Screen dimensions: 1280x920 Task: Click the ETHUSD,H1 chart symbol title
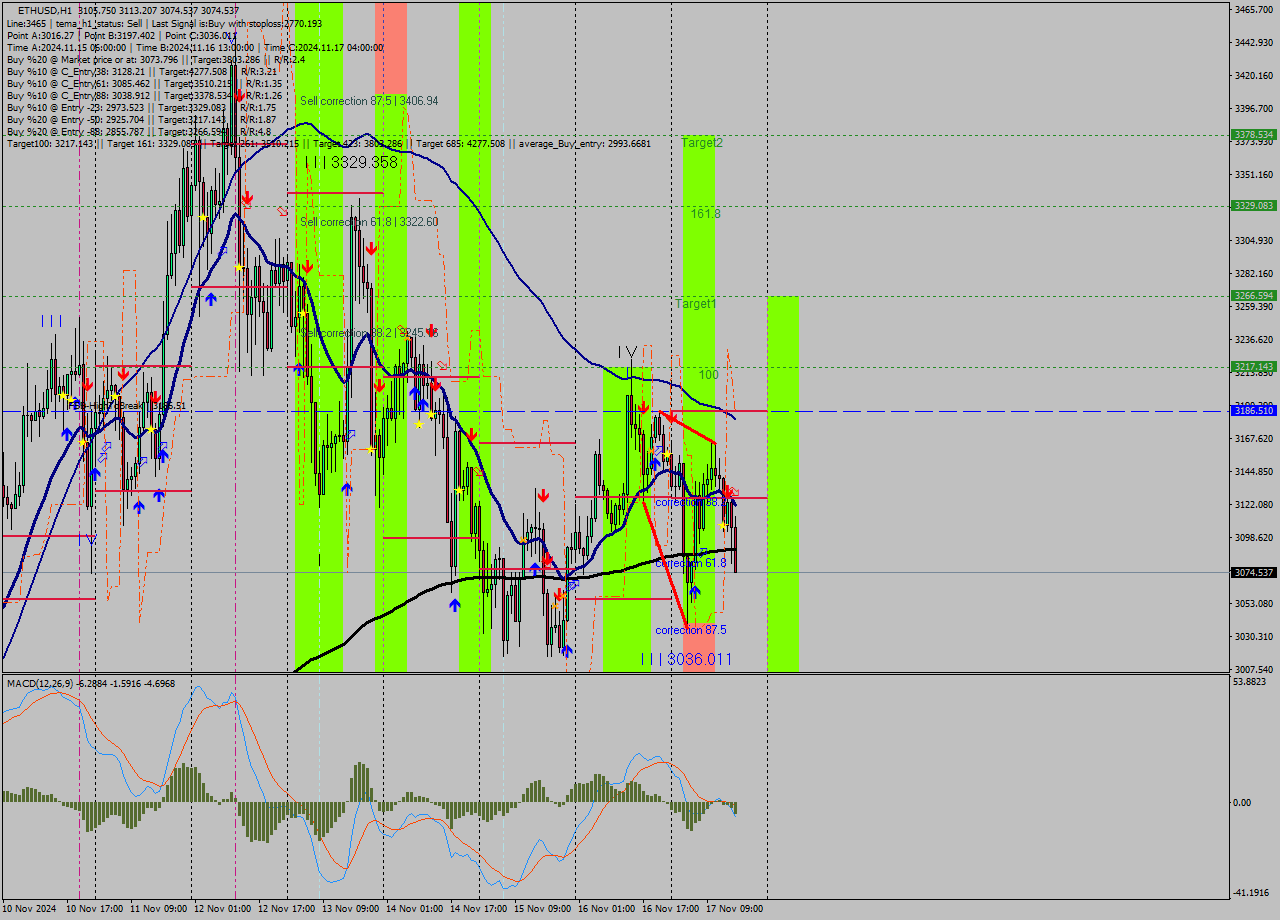(44, 10)
